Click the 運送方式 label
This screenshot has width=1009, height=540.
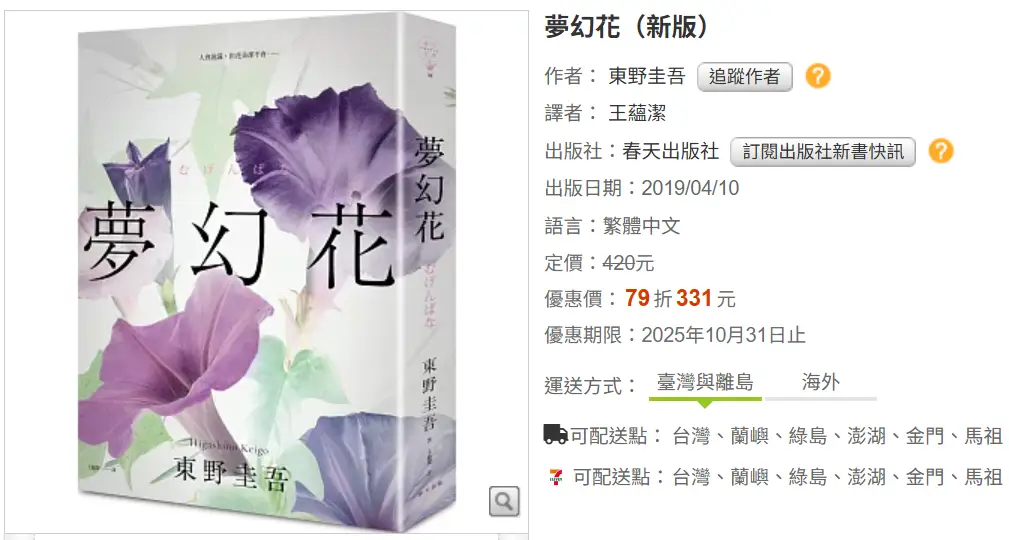point(583,386)
